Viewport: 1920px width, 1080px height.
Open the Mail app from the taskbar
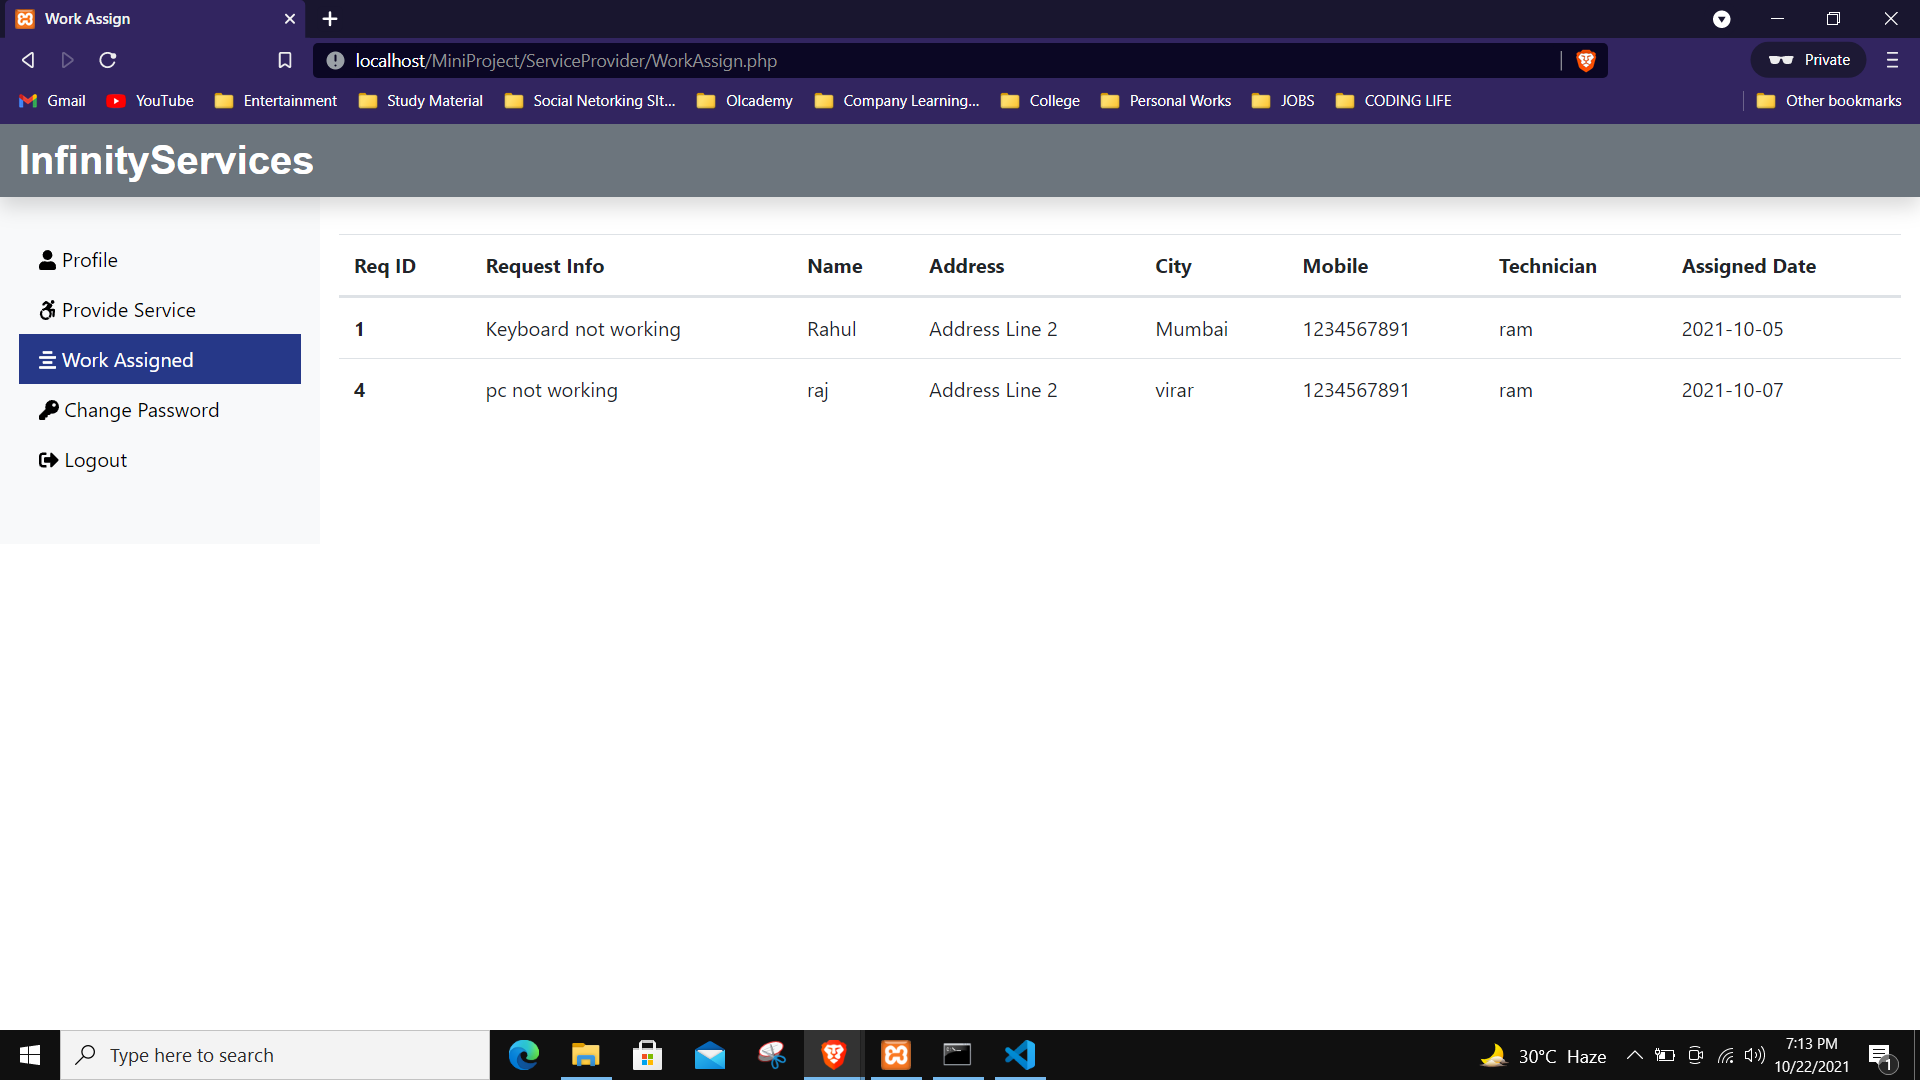[709, 1054]
